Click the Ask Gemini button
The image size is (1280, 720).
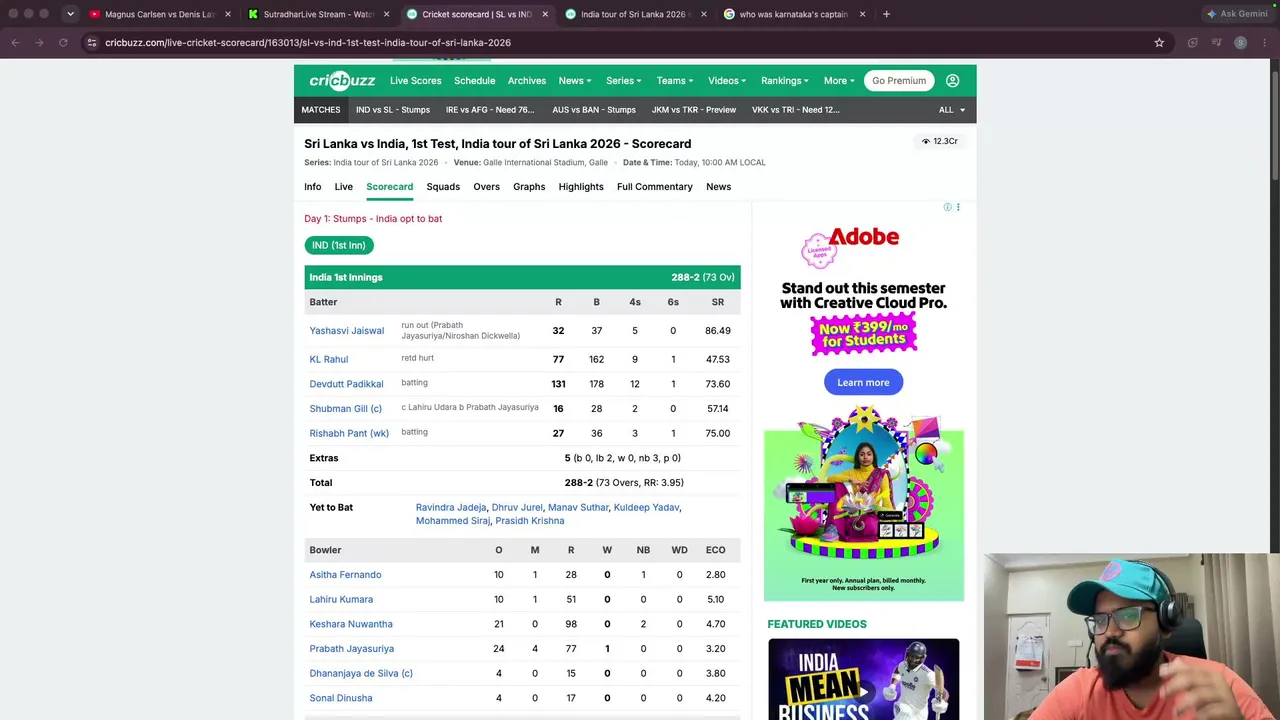point(1237,14)
